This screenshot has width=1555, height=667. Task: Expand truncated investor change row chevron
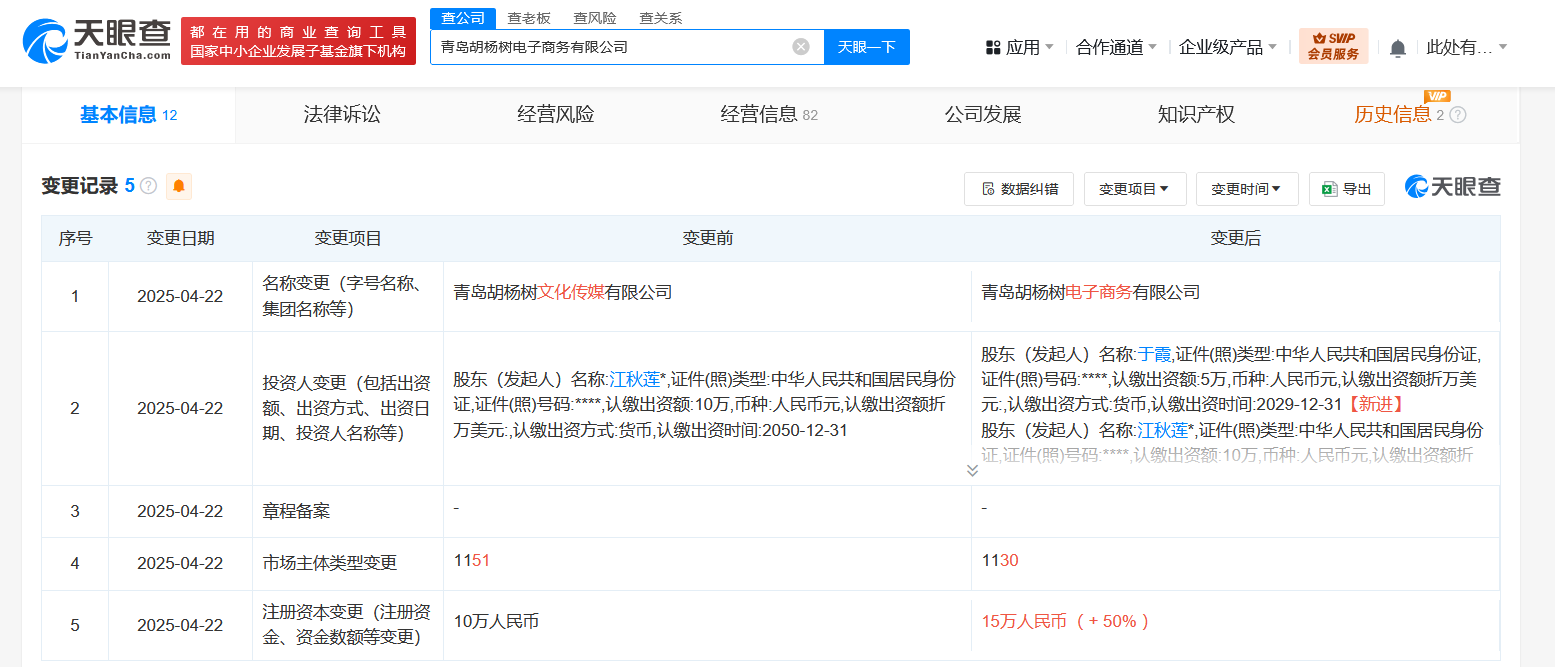tap(972, 470)
